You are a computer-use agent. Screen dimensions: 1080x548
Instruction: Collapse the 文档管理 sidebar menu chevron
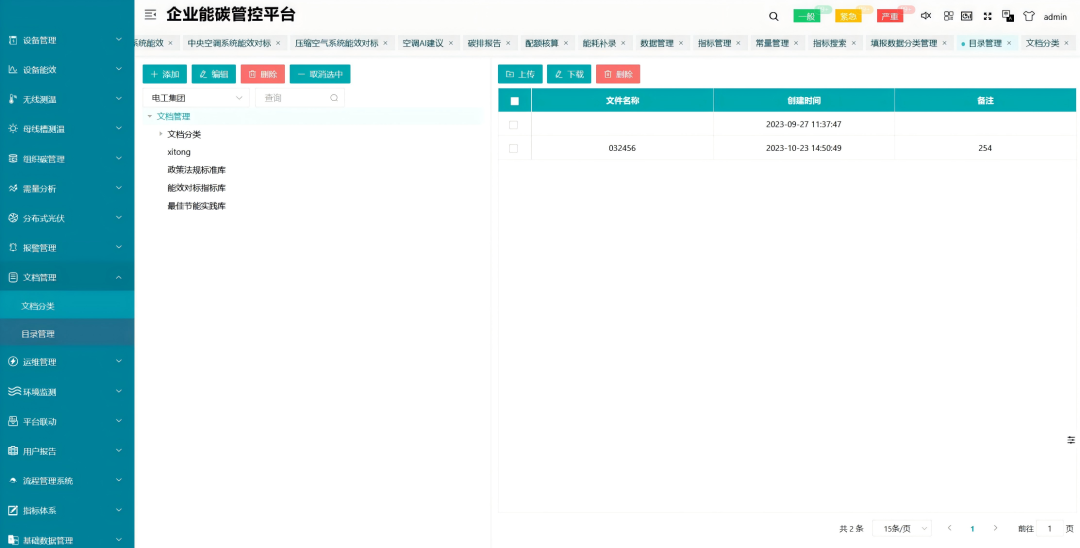tap(118, 277)
